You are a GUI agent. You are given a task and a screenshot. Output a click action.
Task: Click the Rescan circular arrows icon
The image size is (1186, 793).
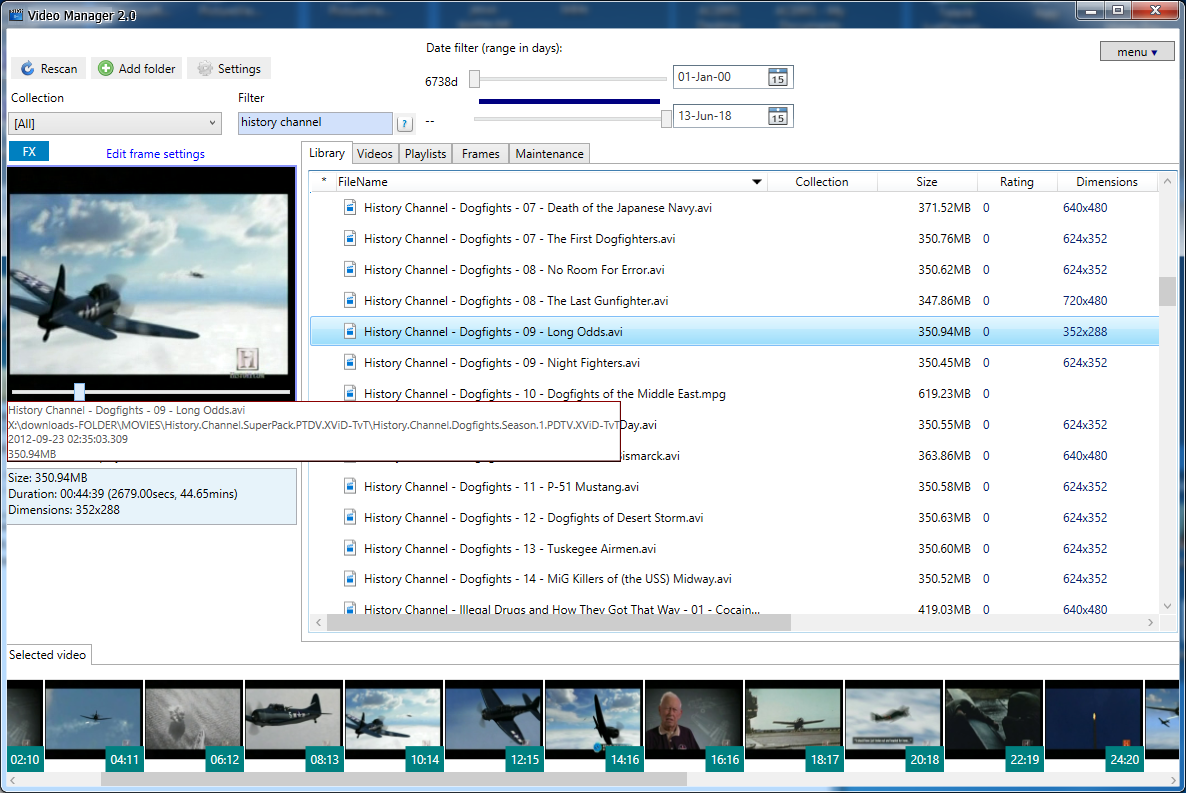27,68
